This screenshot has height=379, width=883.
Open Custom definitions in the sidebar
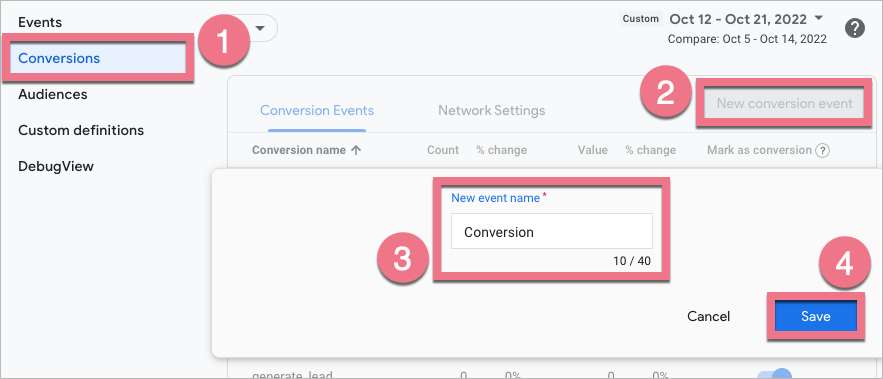(81, 130)
